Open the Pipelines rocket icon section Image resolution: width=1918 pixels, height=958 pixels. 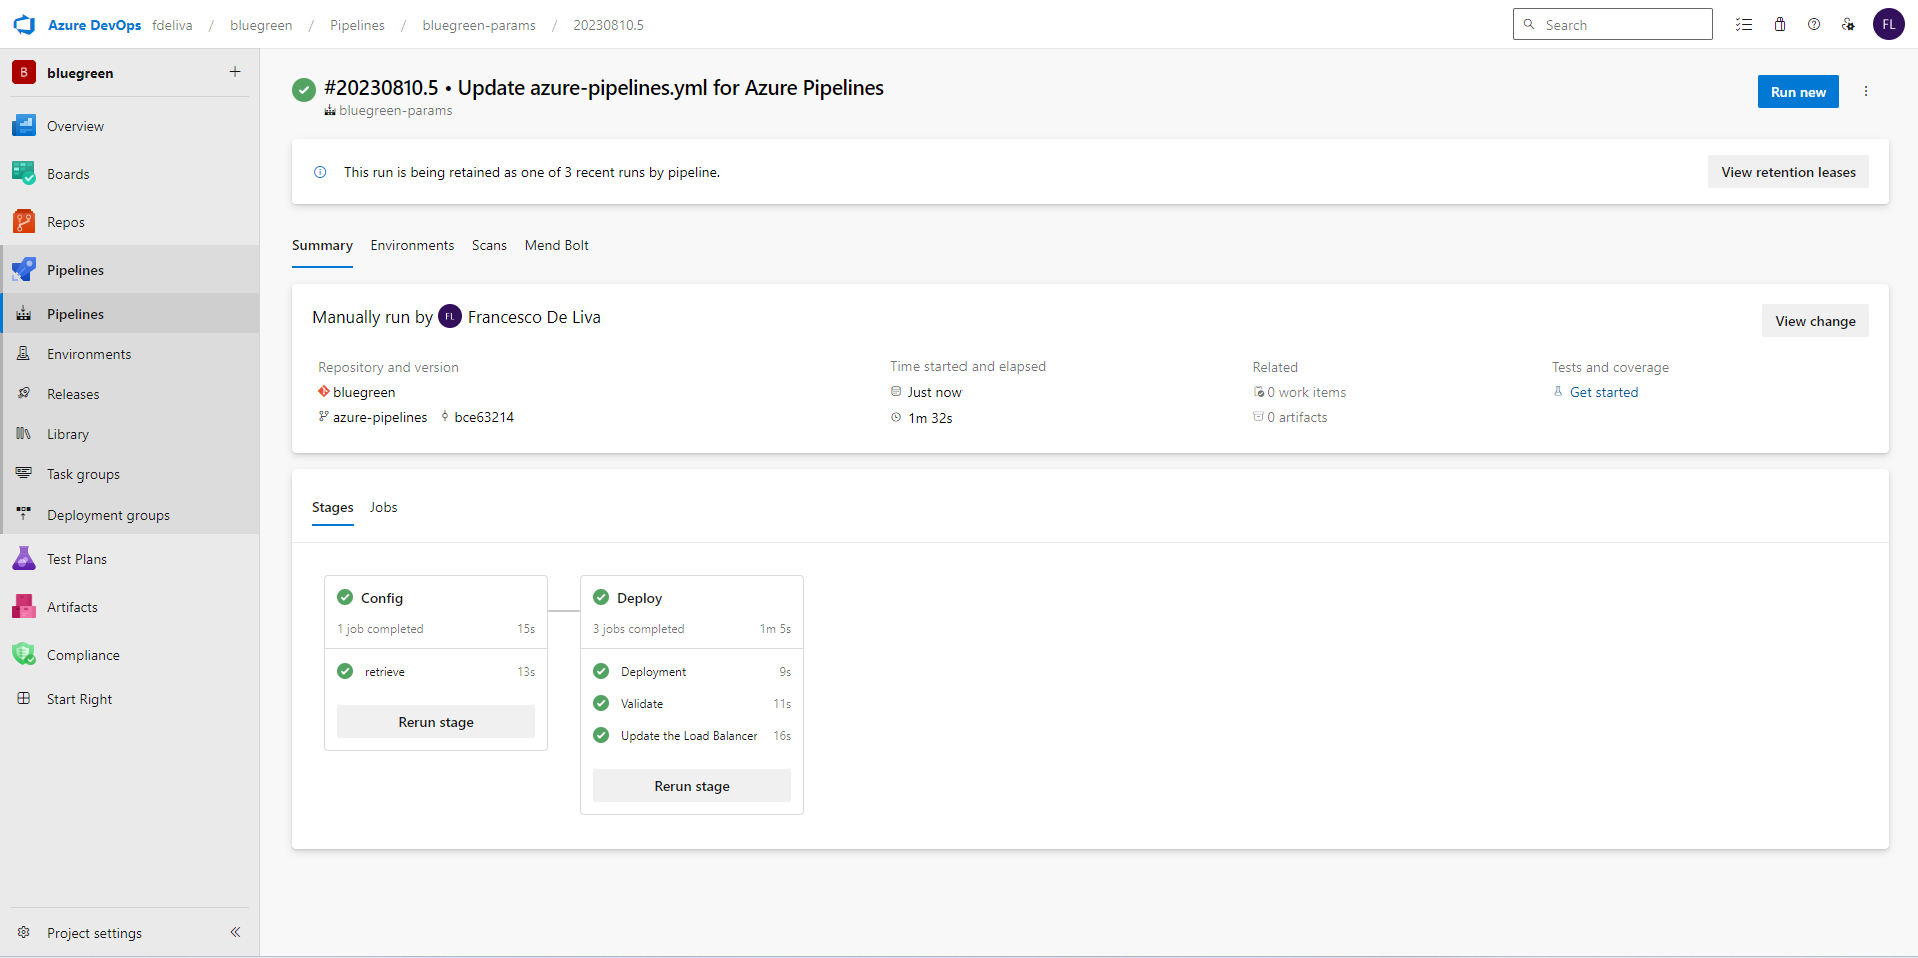[x=24, y=270]
